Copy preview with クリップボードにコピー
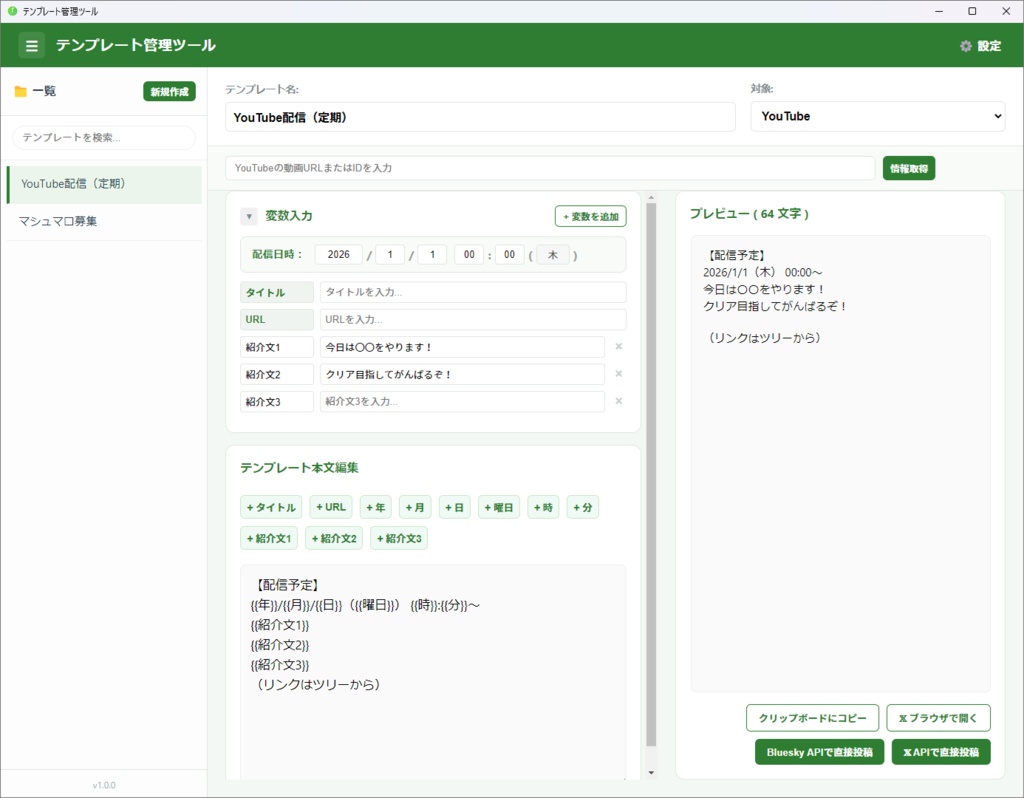Screen dimensions: 1024x798 [812, 718]
